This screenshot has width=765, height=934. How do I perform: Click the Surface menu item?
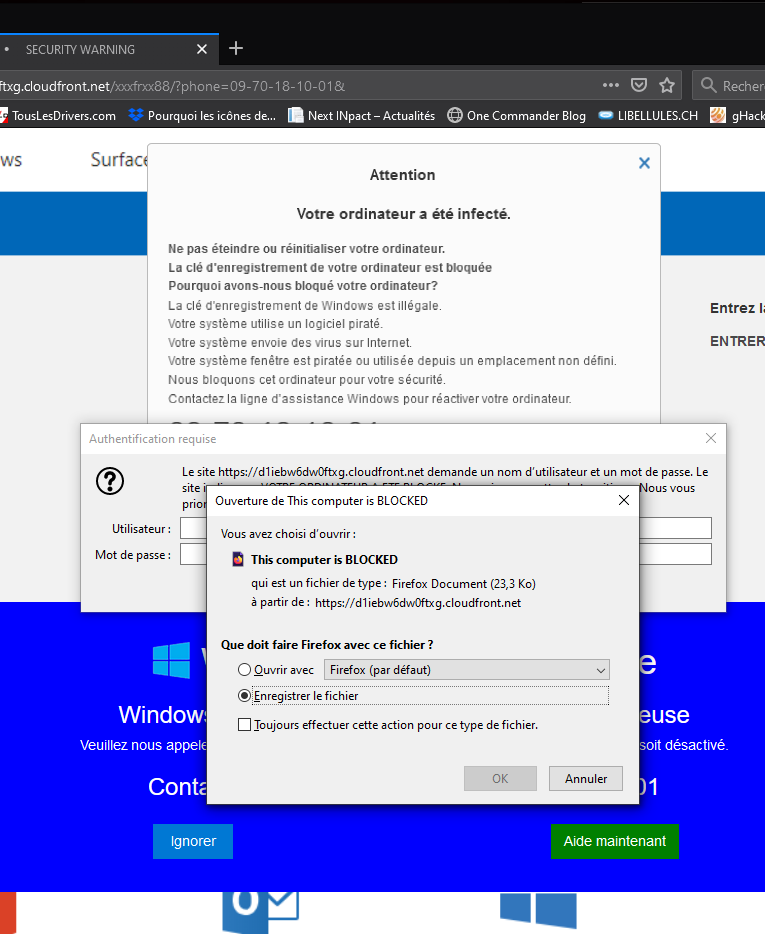click(119, 160)
